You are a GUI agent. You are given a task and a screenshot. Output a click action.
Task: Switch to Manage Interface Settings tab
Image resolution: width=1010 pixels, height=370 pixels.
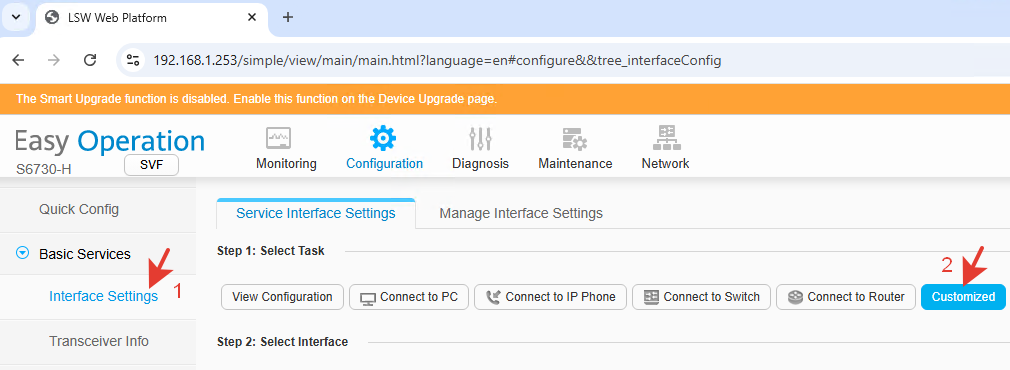pos(521,213)
